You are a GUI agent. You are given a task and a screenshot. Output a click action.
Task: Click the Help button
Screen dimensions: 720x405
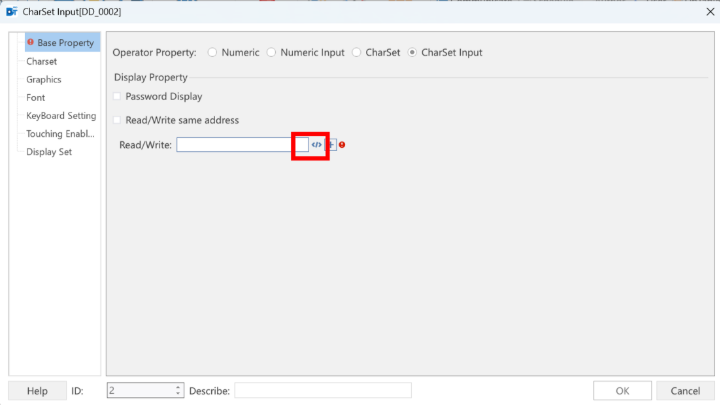click(37, 391)
